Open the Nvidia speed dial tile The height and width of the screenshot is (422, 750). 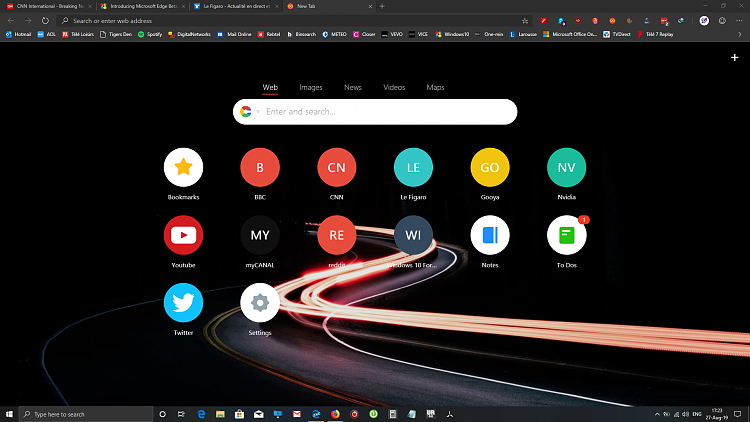pos(566,167)
